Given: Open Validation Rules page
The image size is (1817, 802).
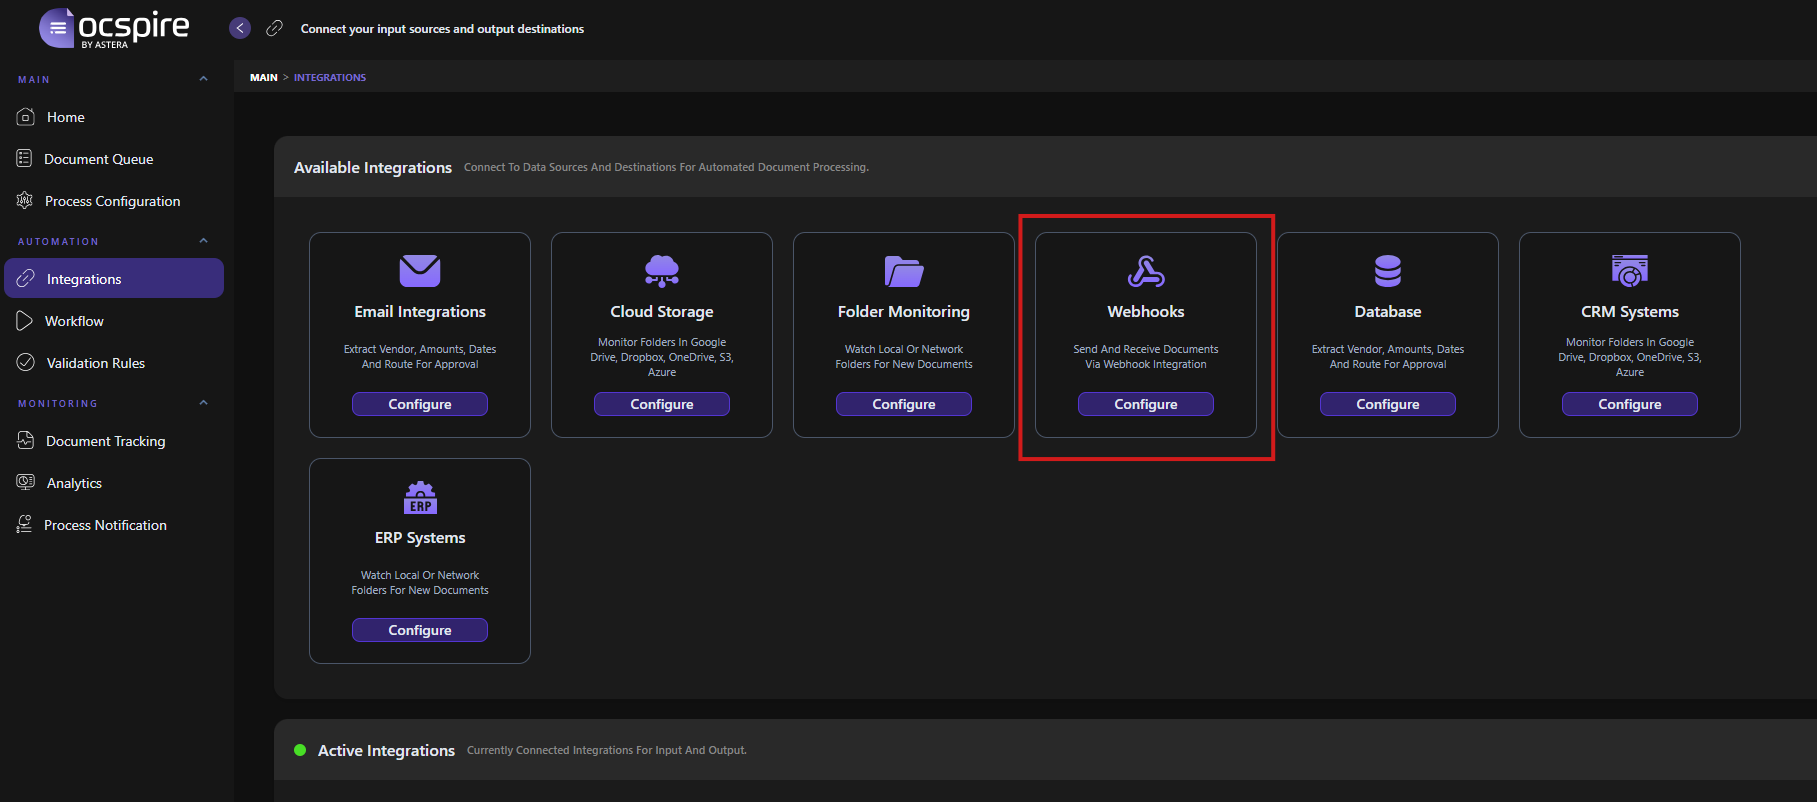Looking at the screenshot, I should coord(95,363).
